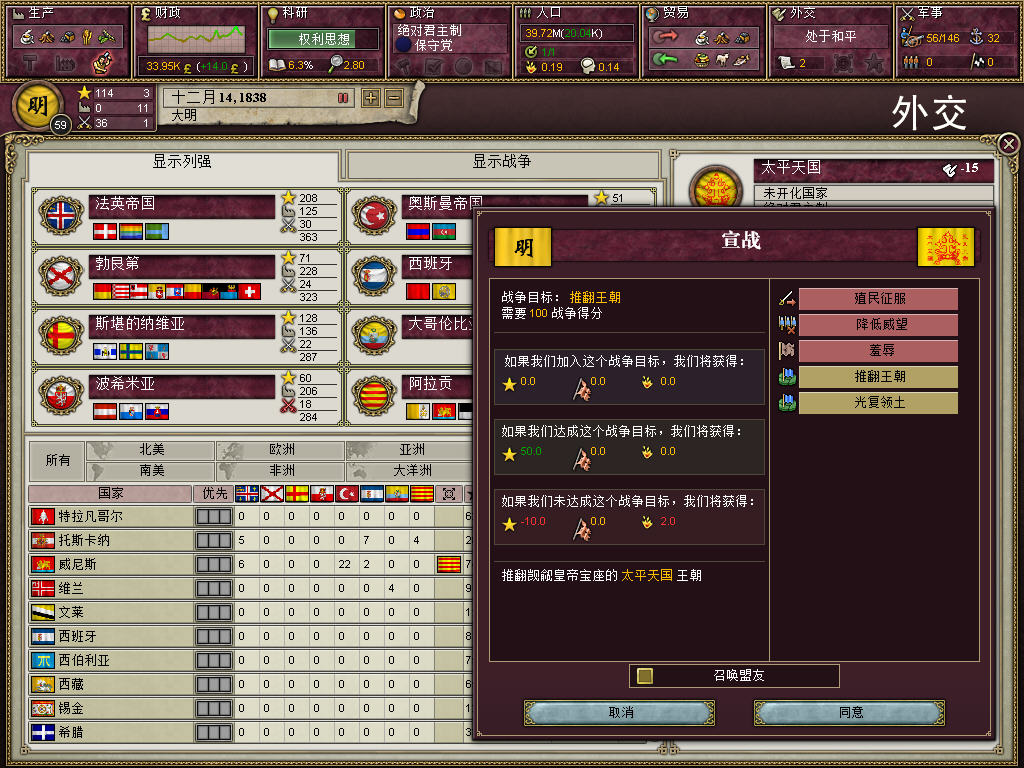Image resolution: width=1024 pixels, height=768 pixels.
Task: Increase game speed with plus button
Action: (371, 98)
